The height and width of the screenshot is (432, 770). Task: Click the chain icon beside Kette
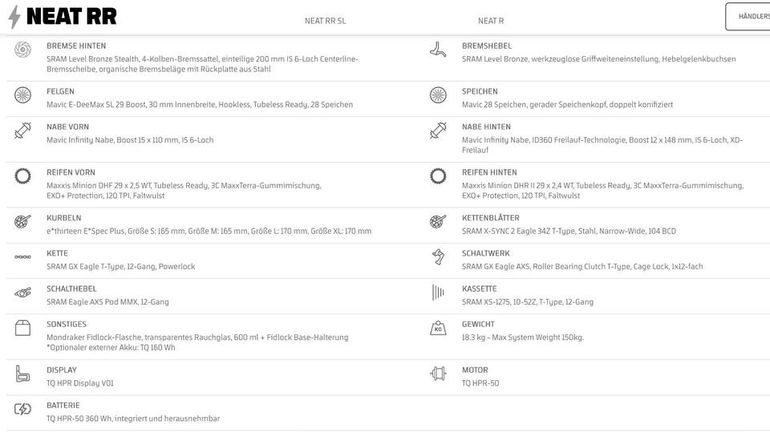point(23,257)
